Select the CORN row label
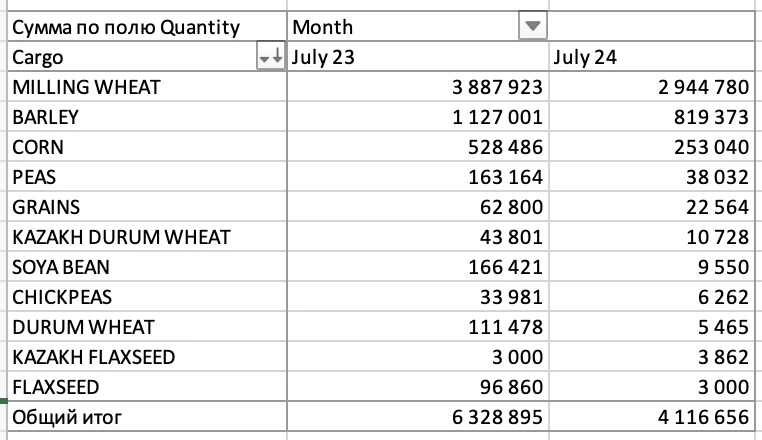Image resolution: width=762 pixels, height=440 pixels. (x=38, y=148)
